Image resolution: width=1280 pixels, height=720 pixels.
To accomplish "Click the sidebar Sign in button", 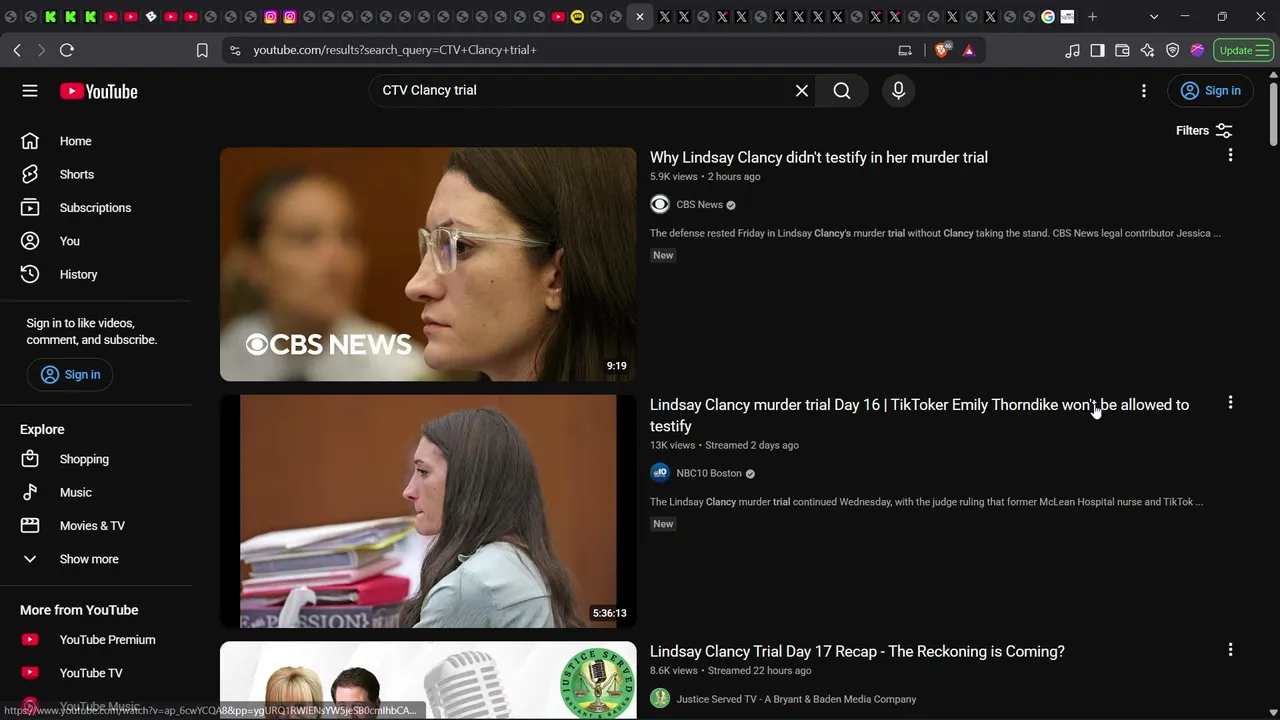I will [70, 375].
